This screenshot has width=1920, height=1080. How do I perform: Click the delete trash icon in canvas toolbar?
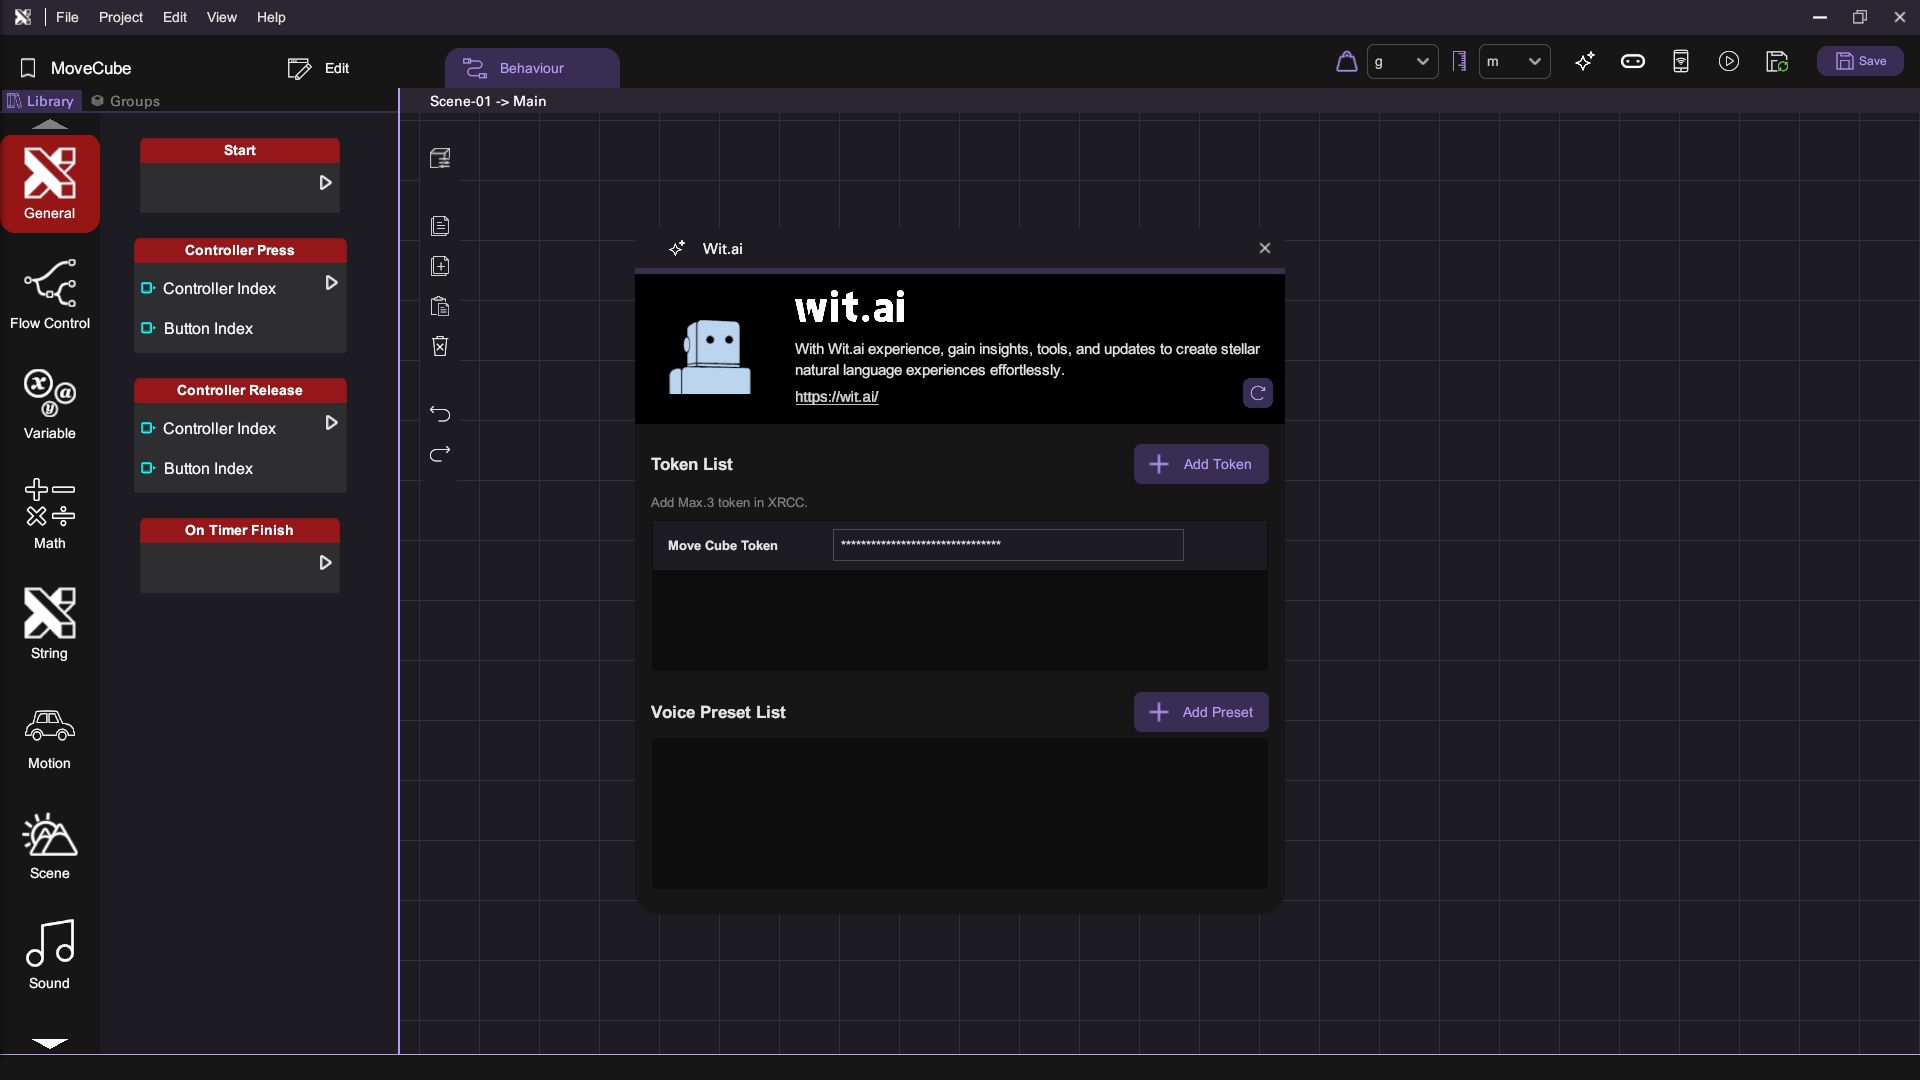pos(440,346)
